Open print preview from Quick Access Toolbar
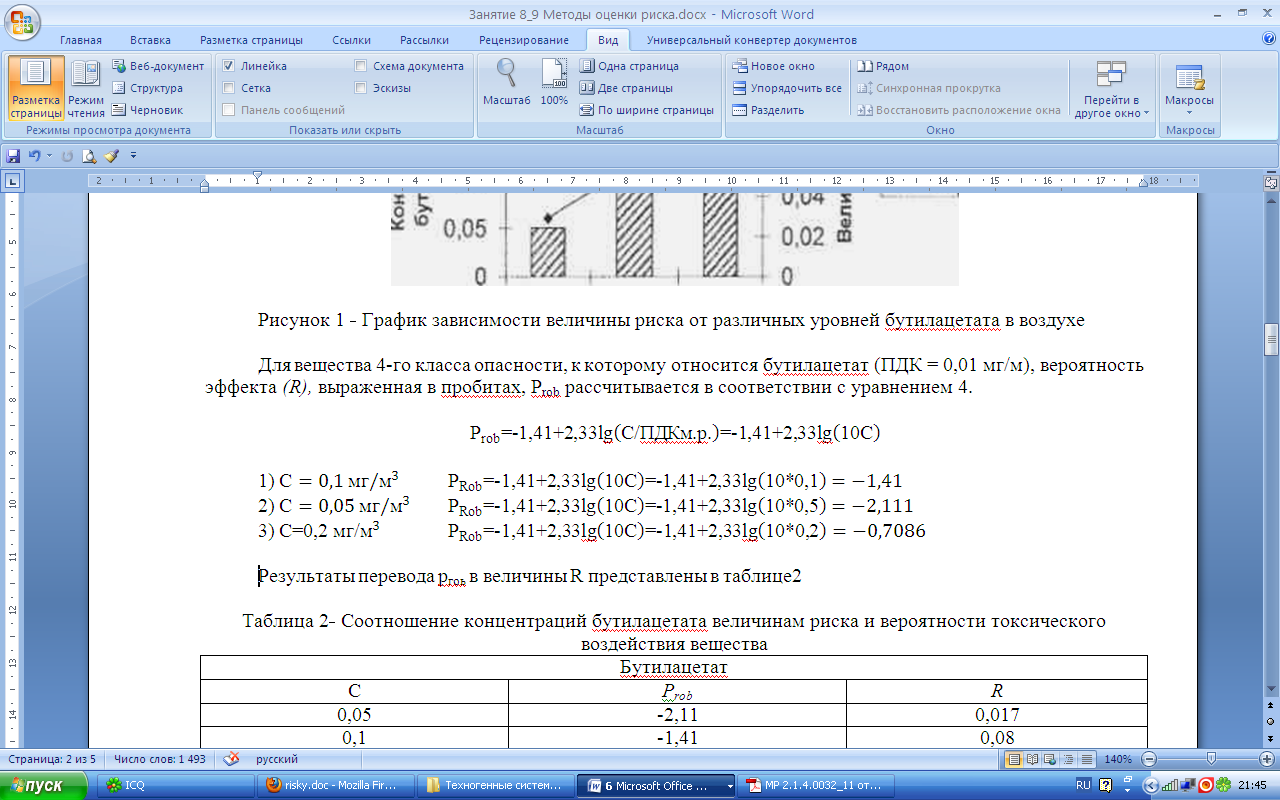The width and height of the screenshot is (1280, 800). tap(89, 156)
